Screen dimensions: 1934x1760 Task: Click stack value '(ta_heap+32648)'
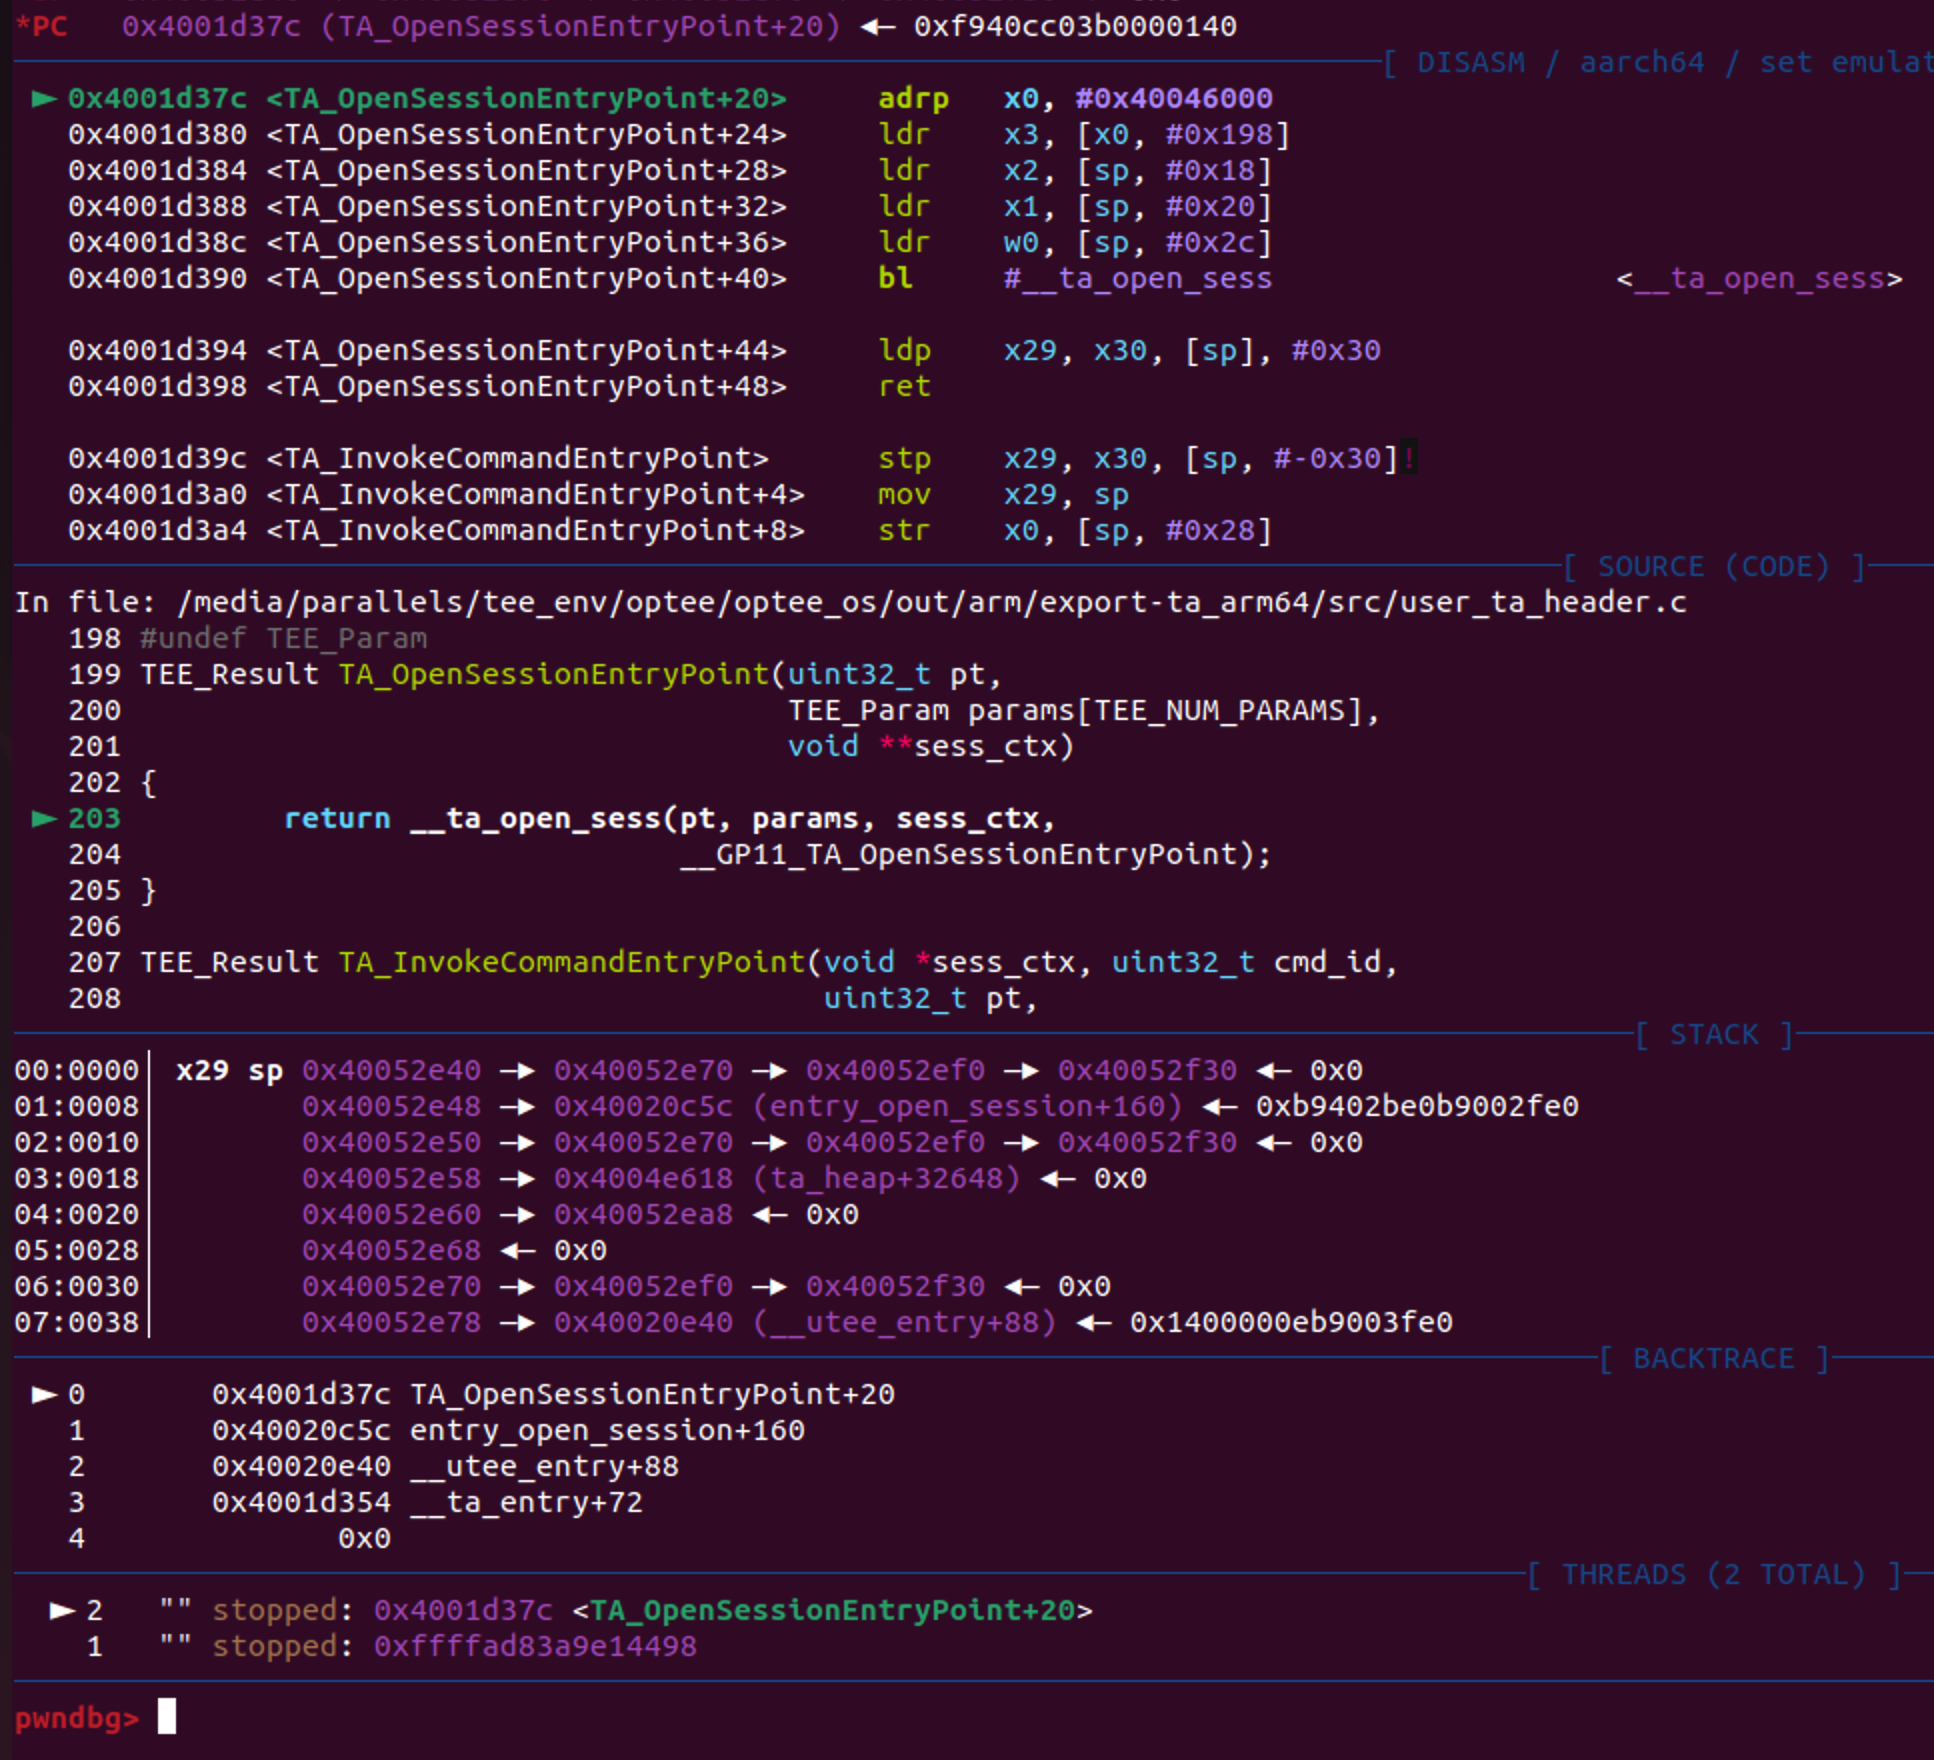(x=886, y=1178)
